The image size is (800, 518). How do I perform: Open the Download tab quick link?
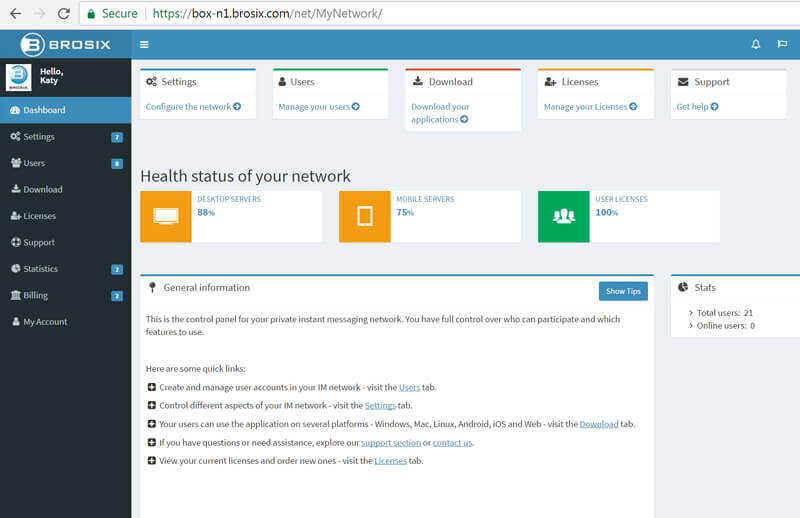(x=599, y=424)
